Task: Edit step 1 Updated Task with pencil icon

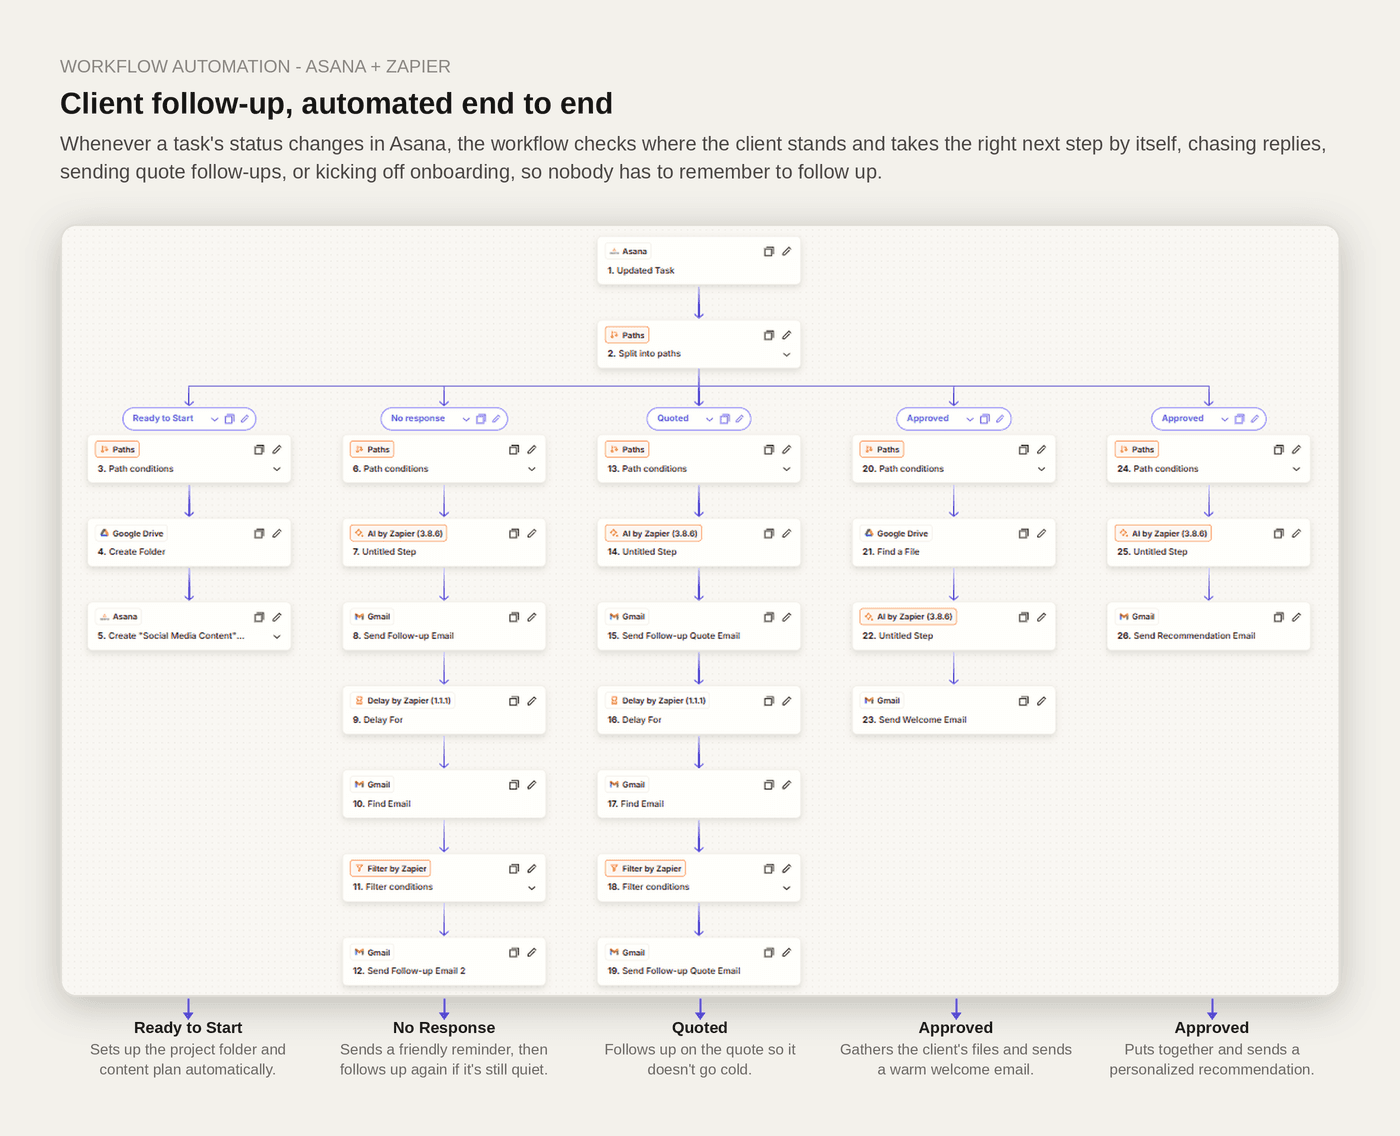Action: [787, 251]
